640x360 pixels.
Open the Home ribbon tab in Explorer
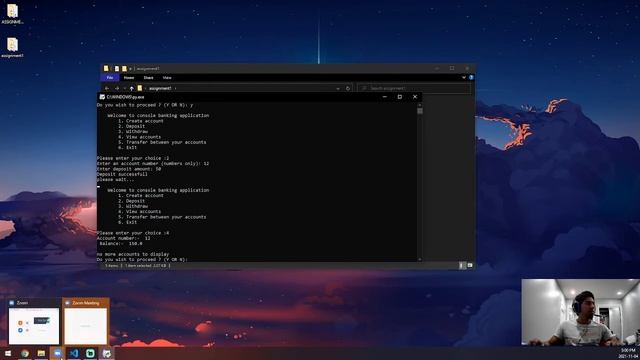(x=129, y=78)
